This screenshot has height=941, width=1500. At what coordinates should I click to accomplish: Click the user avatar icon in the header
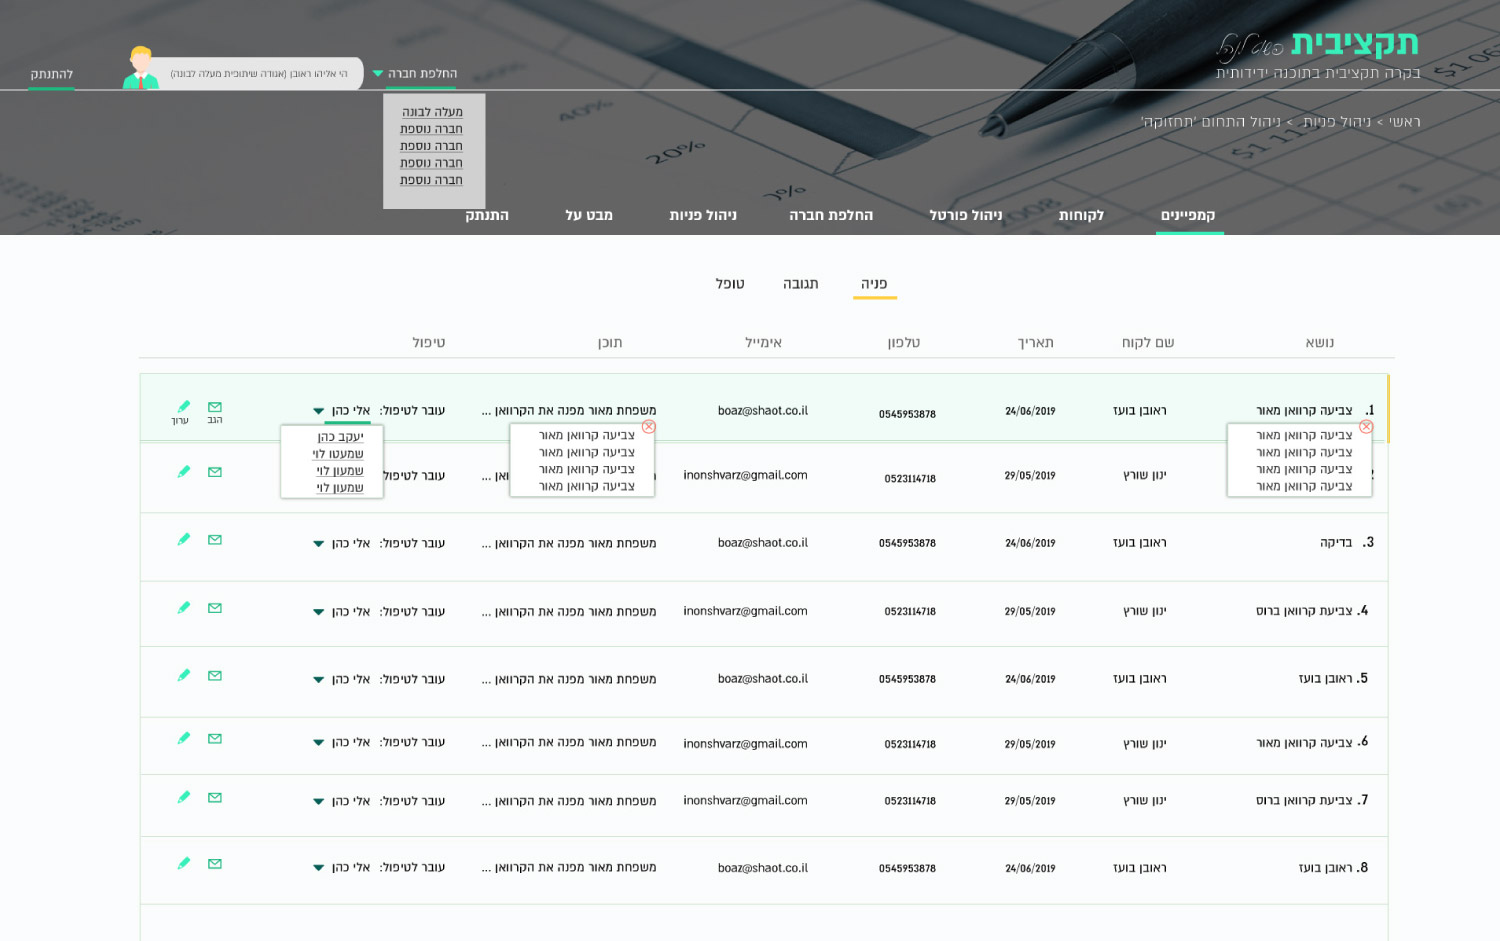pos(141,68)
